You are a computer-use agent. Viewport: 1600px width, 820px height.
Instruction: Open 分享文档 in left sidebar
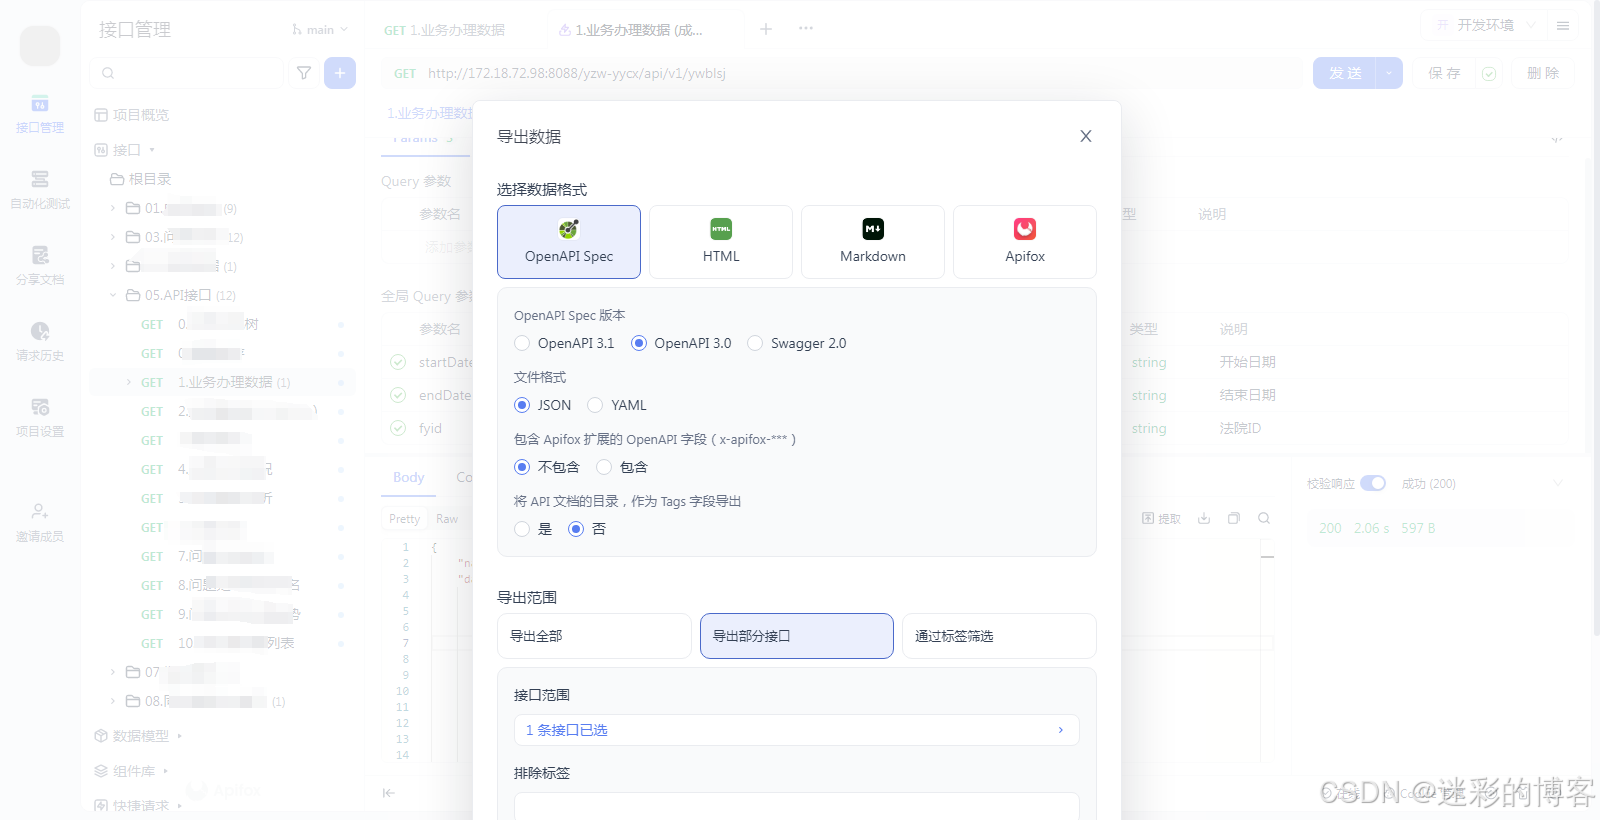[40, 266]
